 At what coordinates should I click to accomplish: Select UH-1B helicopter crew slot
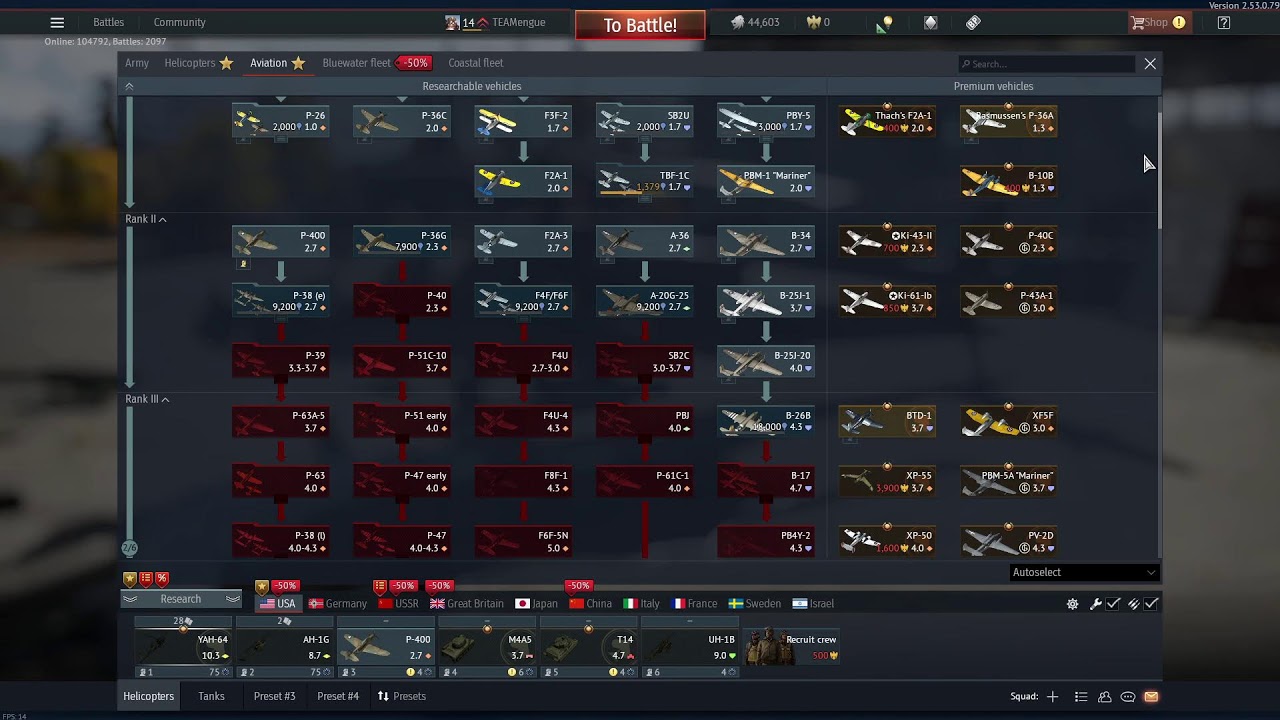point(689,647)
